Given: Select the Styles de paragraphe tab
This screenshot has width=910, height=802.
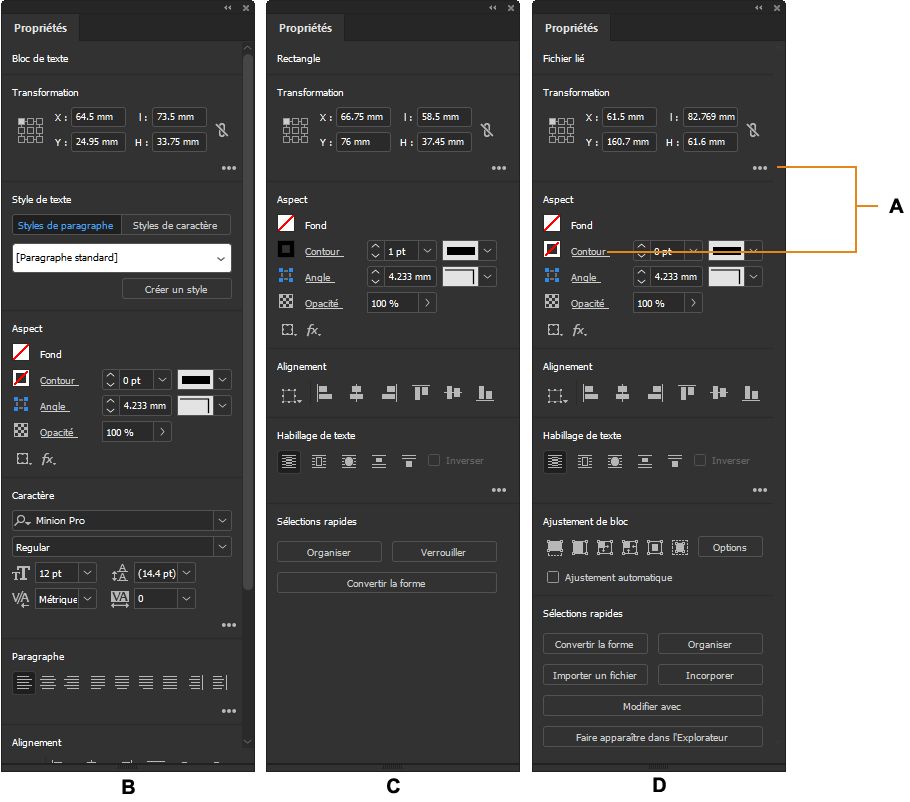Looking at the screenshot, I should [x=66, y=225].
